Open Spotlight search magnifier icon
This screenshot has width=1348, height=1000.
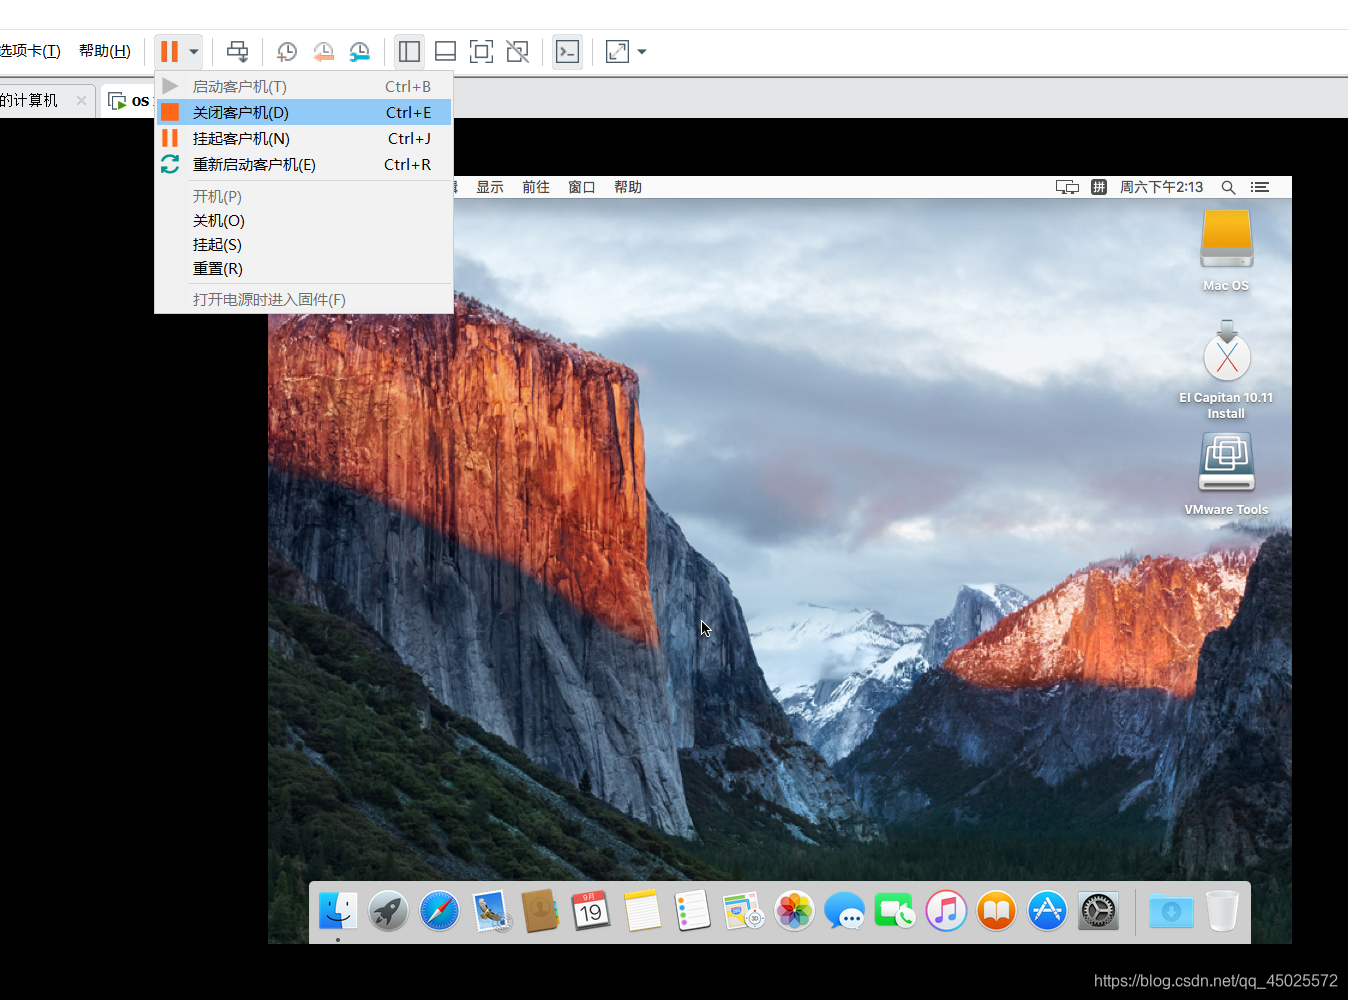tap(1229, 187)
